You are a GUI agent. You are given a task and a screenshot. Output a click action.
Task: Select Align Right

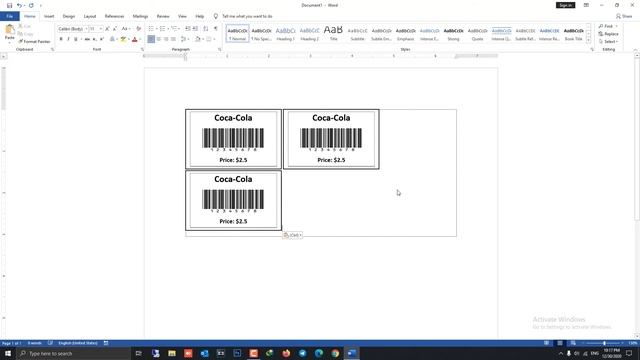[166, 39]
